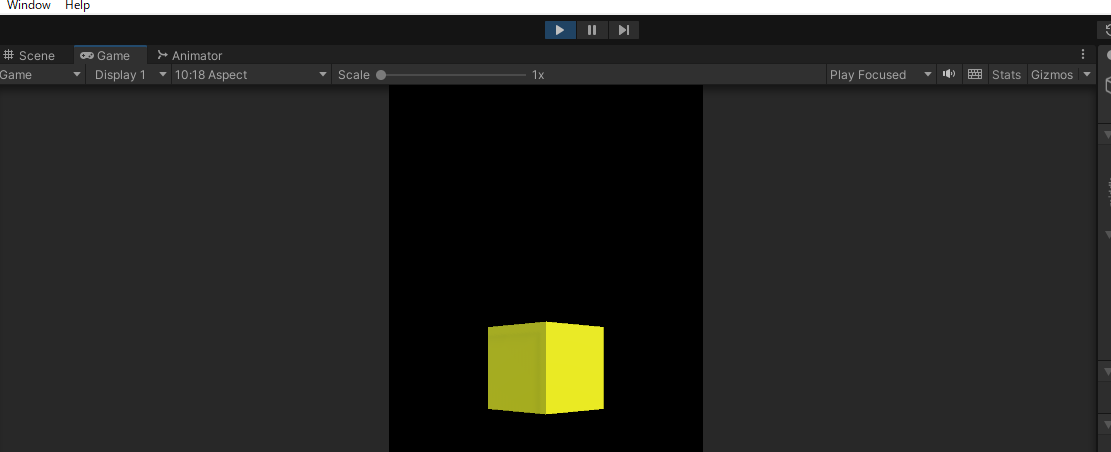Image resolution: width=1111 pixels, height=452 pixels.
Task: Toggle the keyboard shortcuts icon
Action: (x=975, y=74)
